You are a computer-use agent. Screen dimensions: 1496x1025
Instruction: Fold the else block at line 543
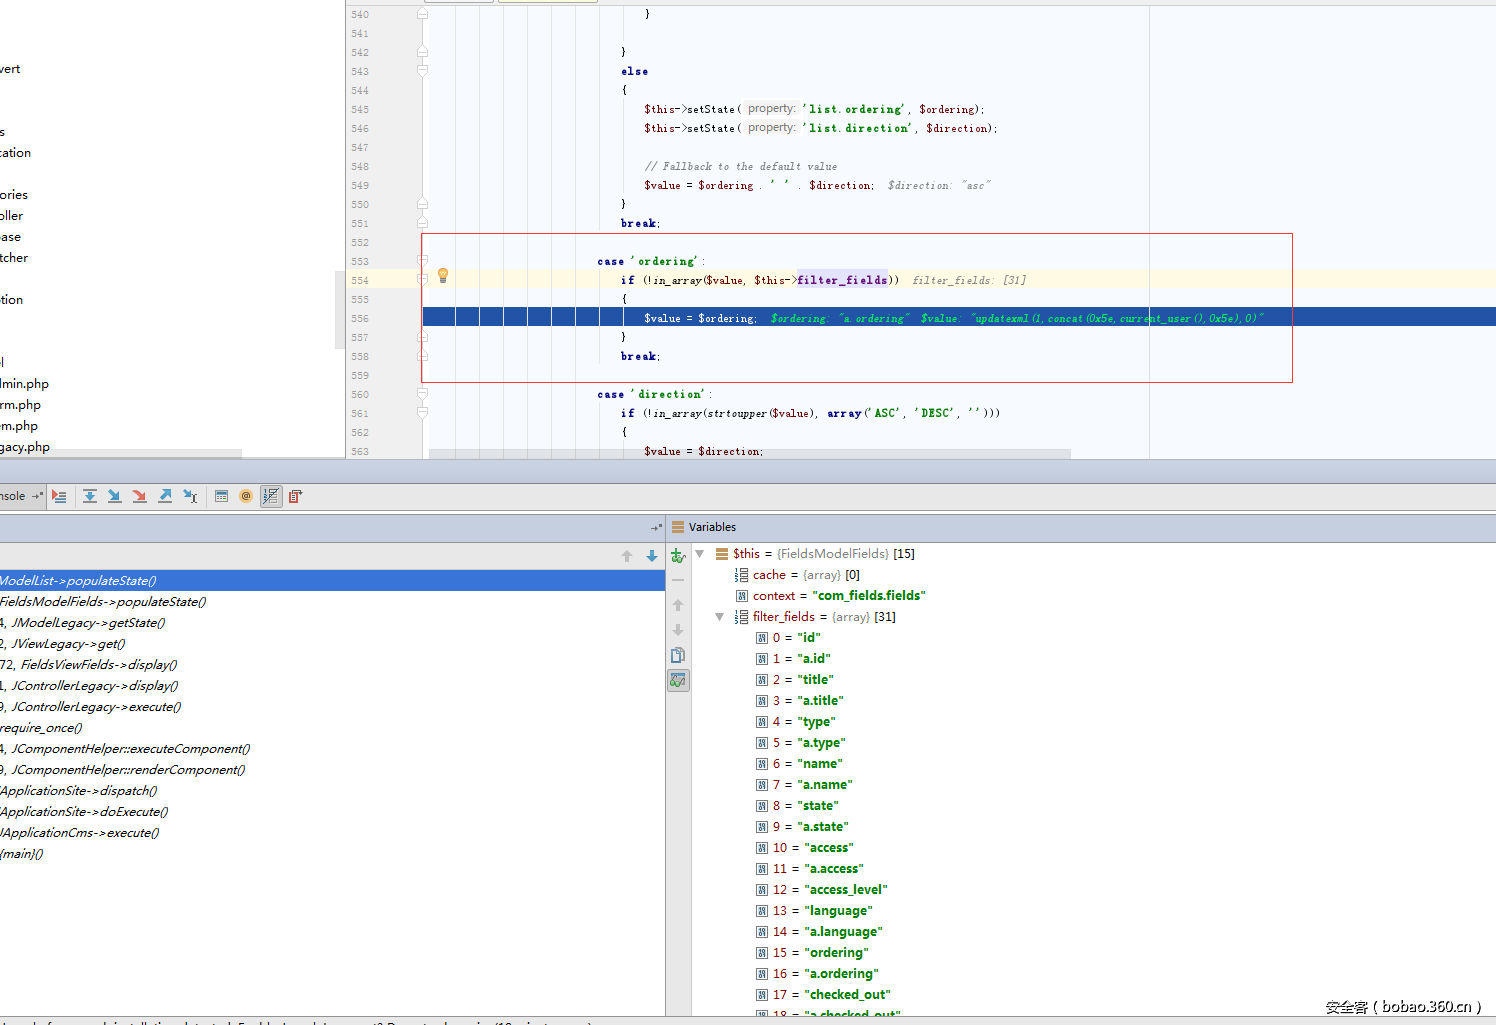pos(422,71)
